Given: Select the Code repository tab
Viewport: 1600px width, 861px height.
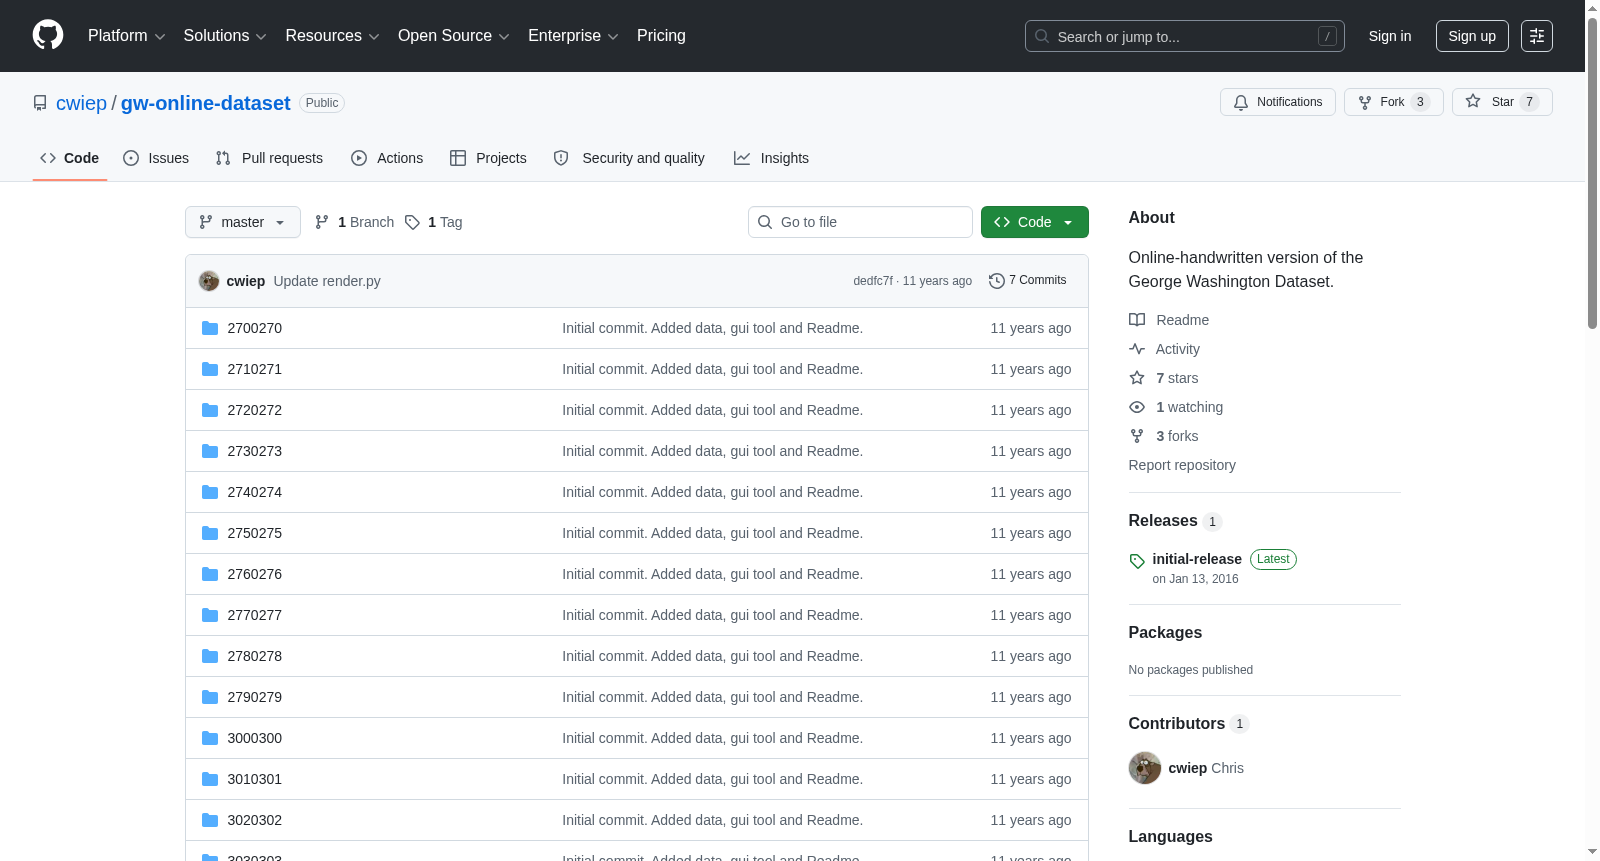Looking at the screenshot, I should (70, 158).
